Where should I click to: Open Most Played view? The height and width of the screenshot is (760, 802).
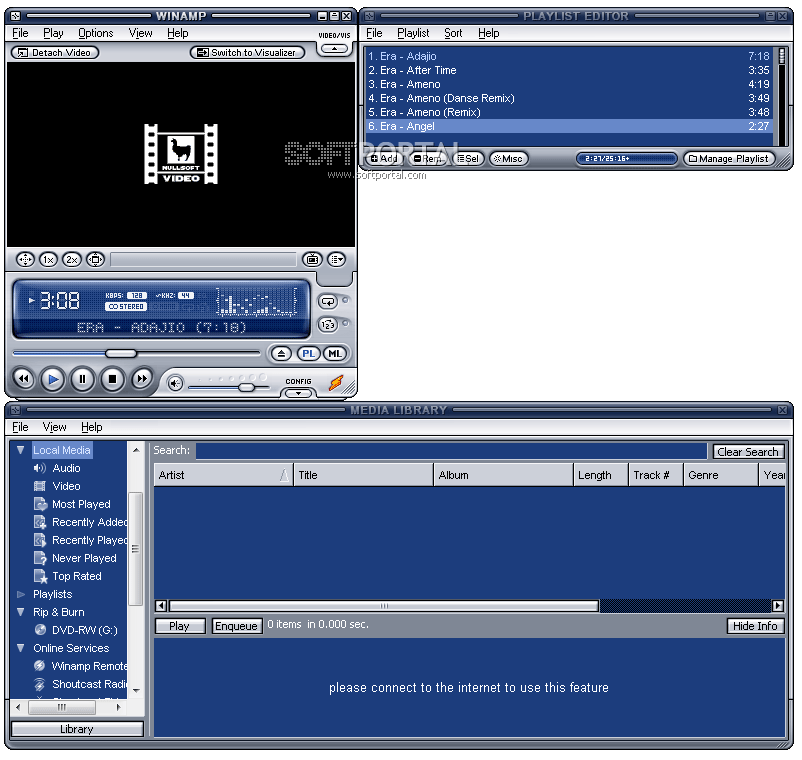point(81,504)
